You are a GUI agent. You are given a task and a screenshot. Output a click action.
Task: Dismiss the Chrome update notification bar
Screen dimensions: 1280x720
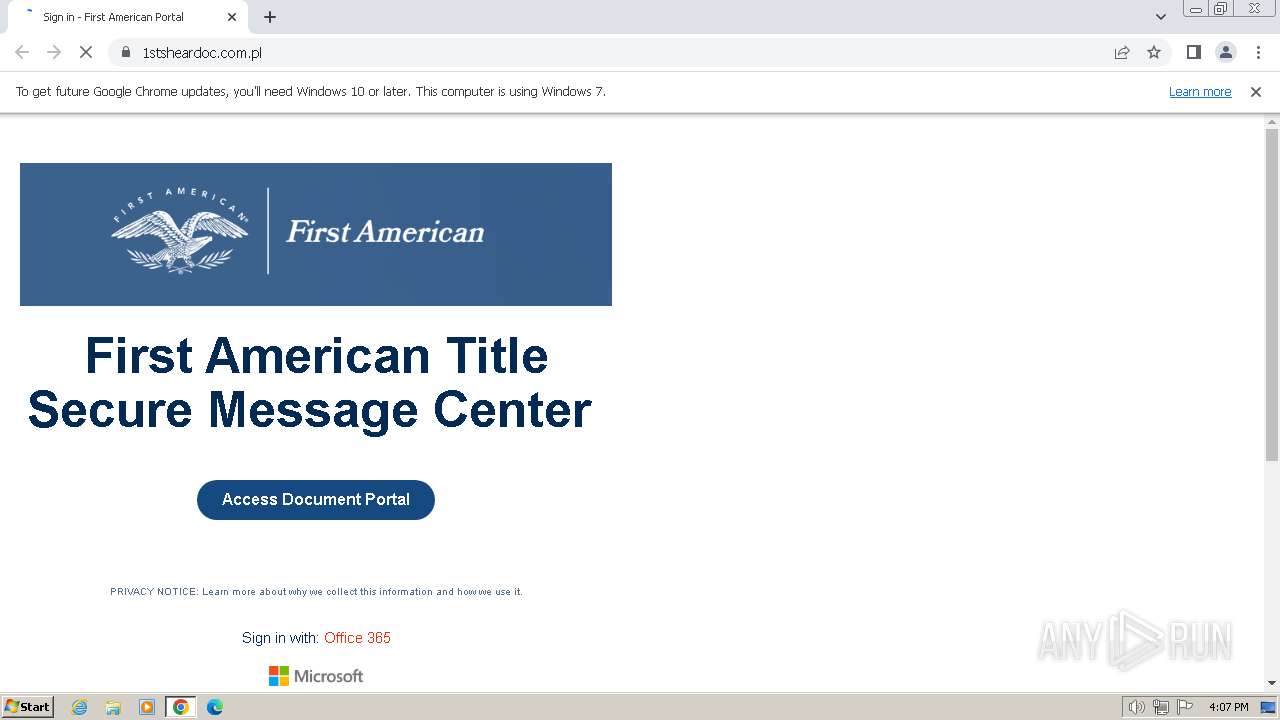point(1256,91)
